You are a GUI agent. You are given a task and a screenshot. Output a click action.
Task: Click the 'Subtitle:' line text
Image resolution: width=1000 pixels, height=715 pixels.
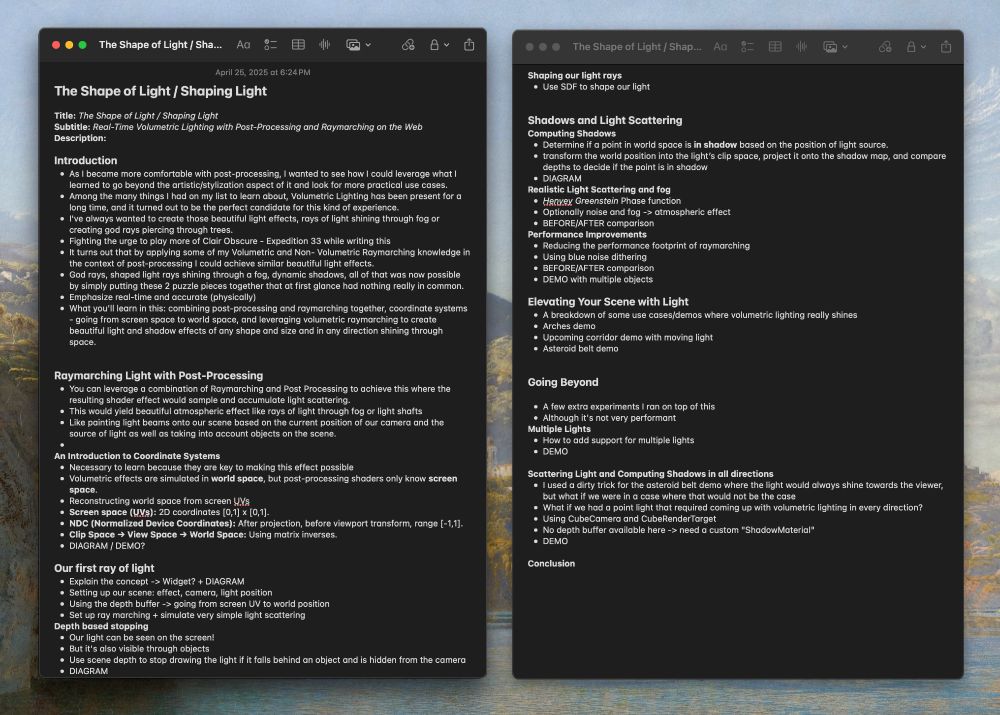(x=238, y=127)
